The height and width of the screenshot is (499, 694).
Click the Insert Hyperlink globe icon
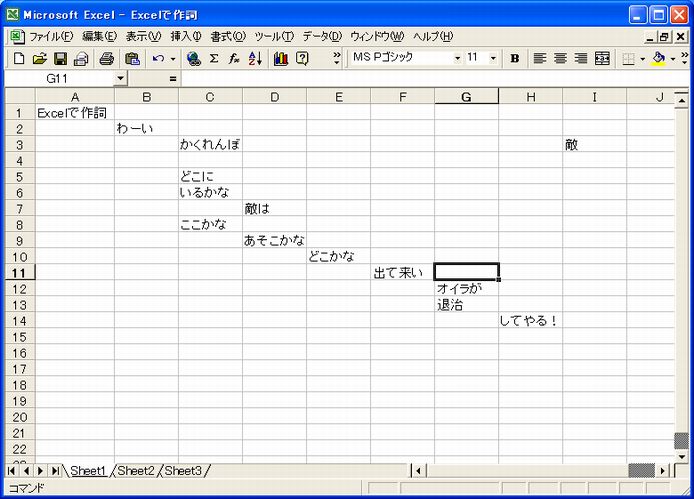point(193,58)
